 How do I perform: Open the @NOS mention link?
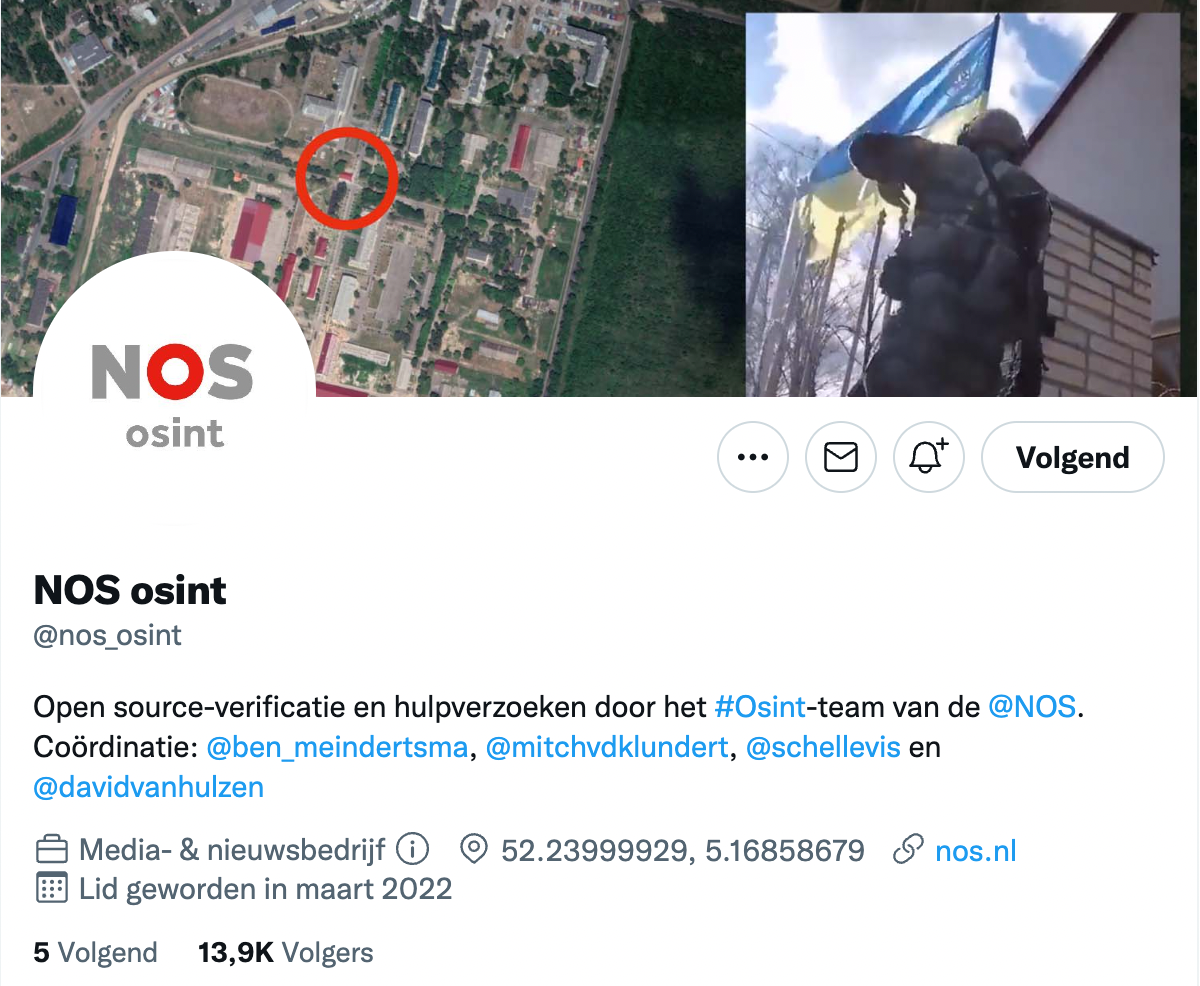[1032, 707]
